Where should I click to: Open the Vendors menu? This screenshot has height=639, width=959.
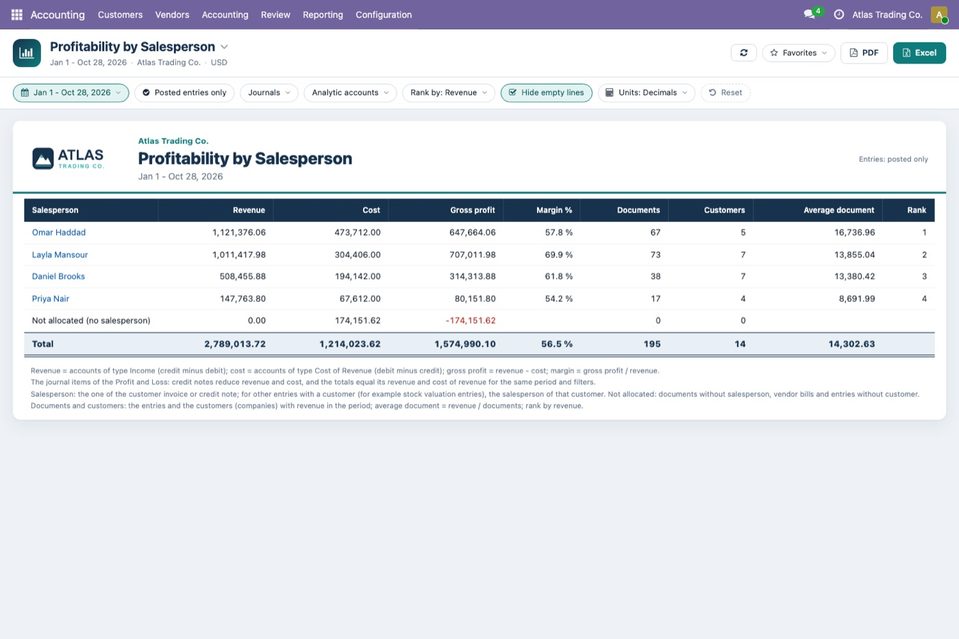(172, 15)
